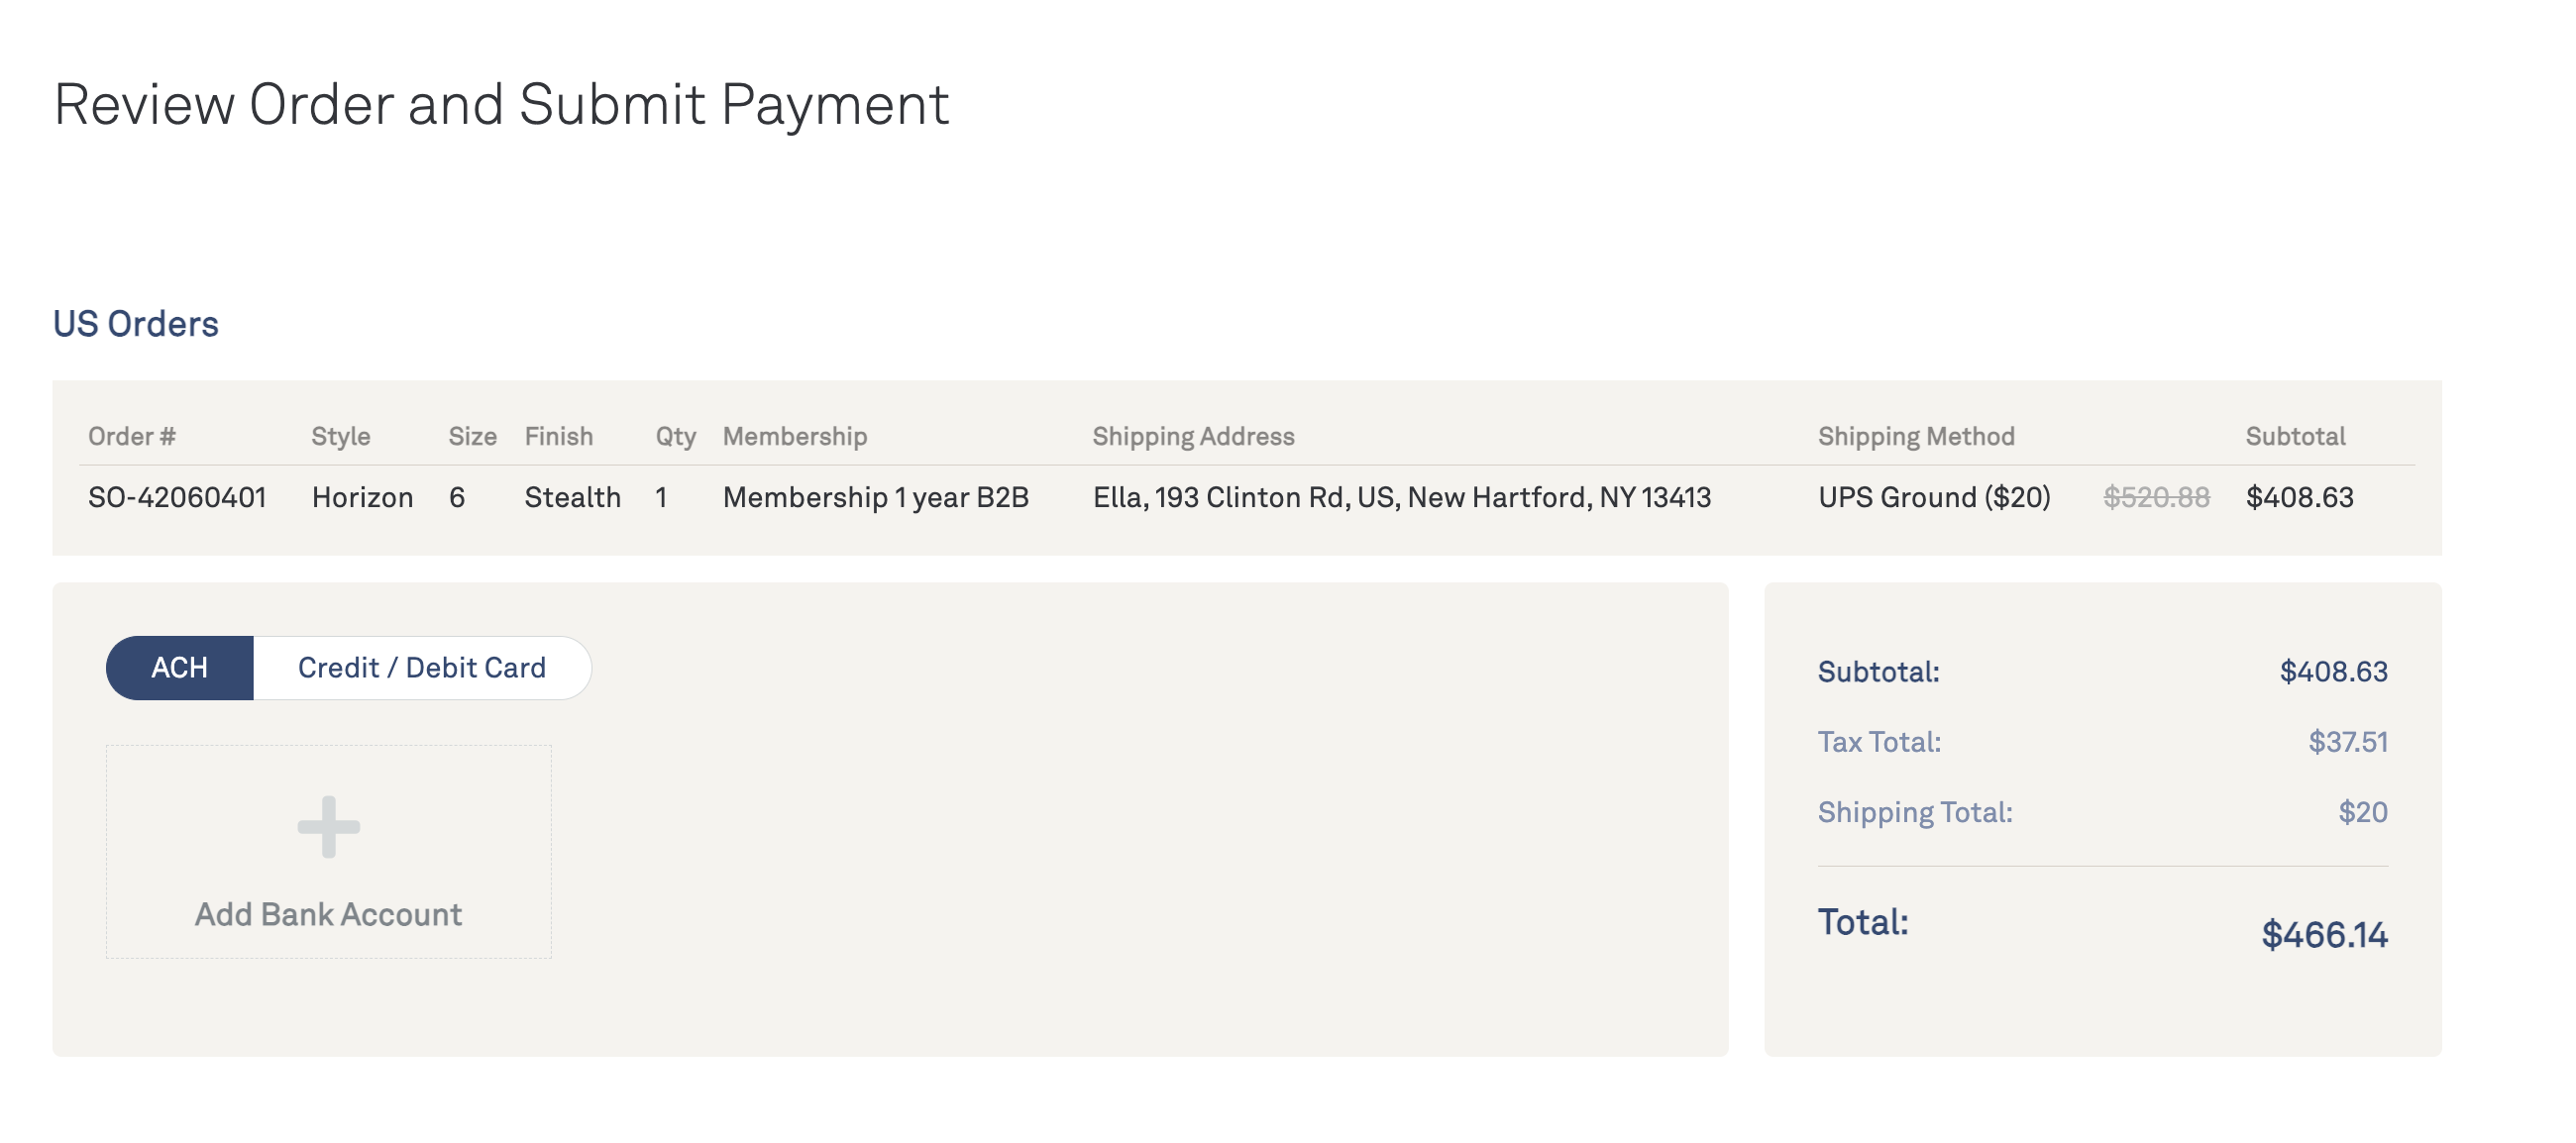Switch to Credit / Debit Card tab
This screenshot has width=2576, height=1143.
pos(422,667)
